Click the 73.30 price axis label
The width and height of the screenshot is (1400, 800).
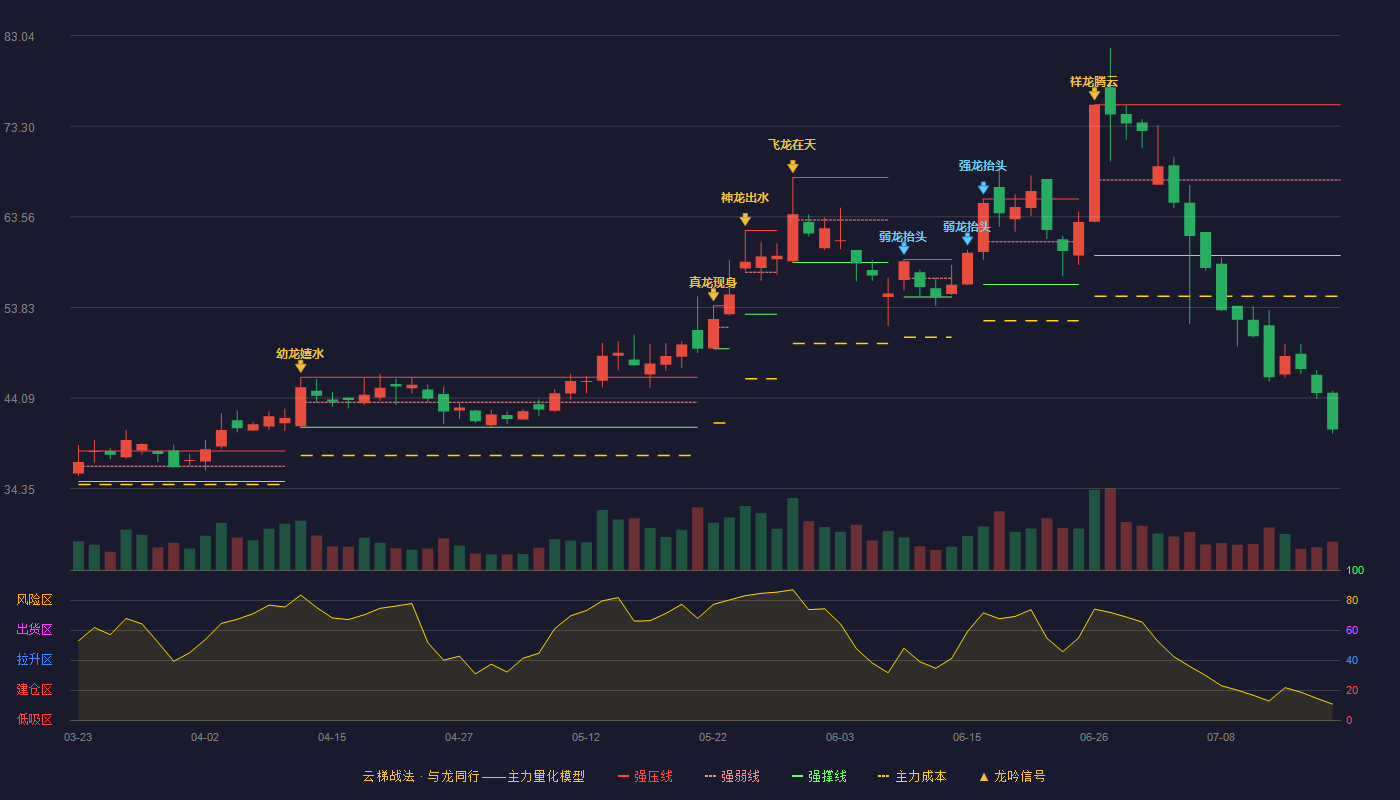point(19,127)
